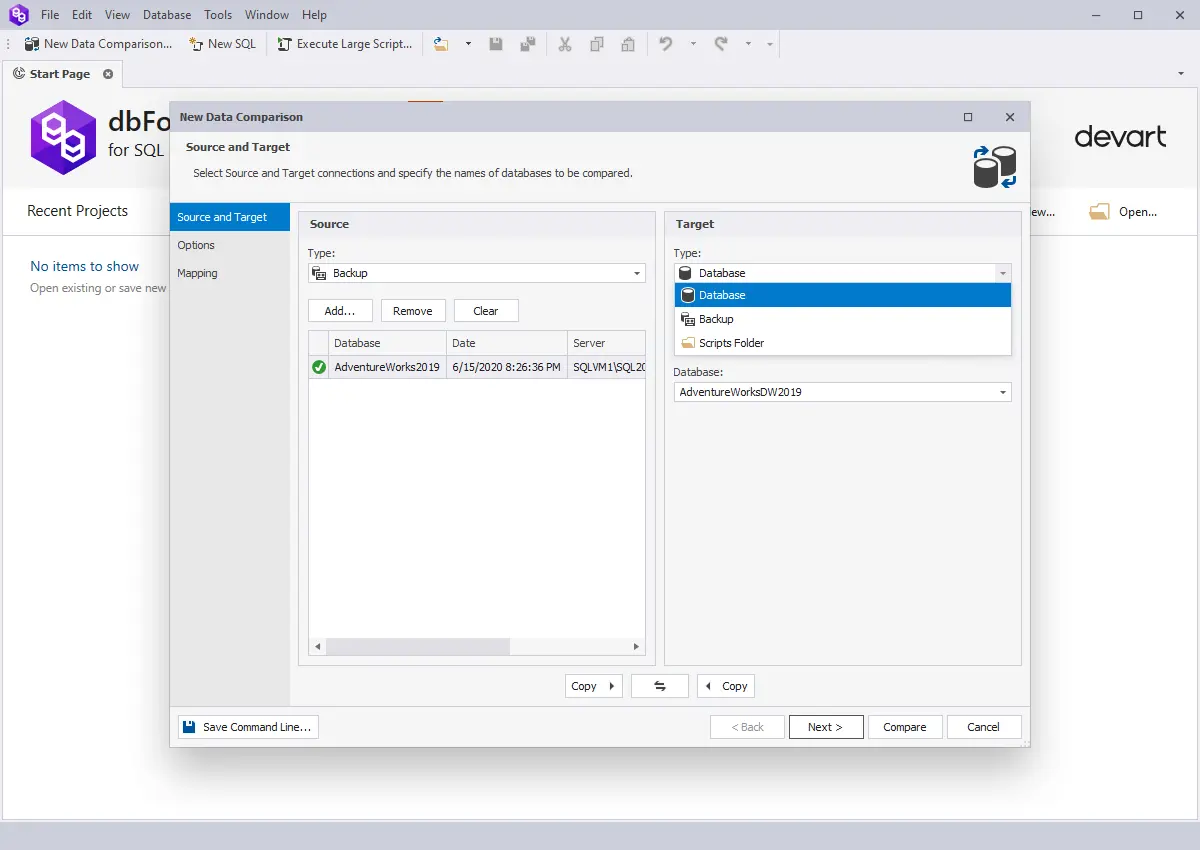The image size is (1200, 850).
Task: Click the Save disk icon in toolbar
Action: pyautogui.click(x=496, y=44)
